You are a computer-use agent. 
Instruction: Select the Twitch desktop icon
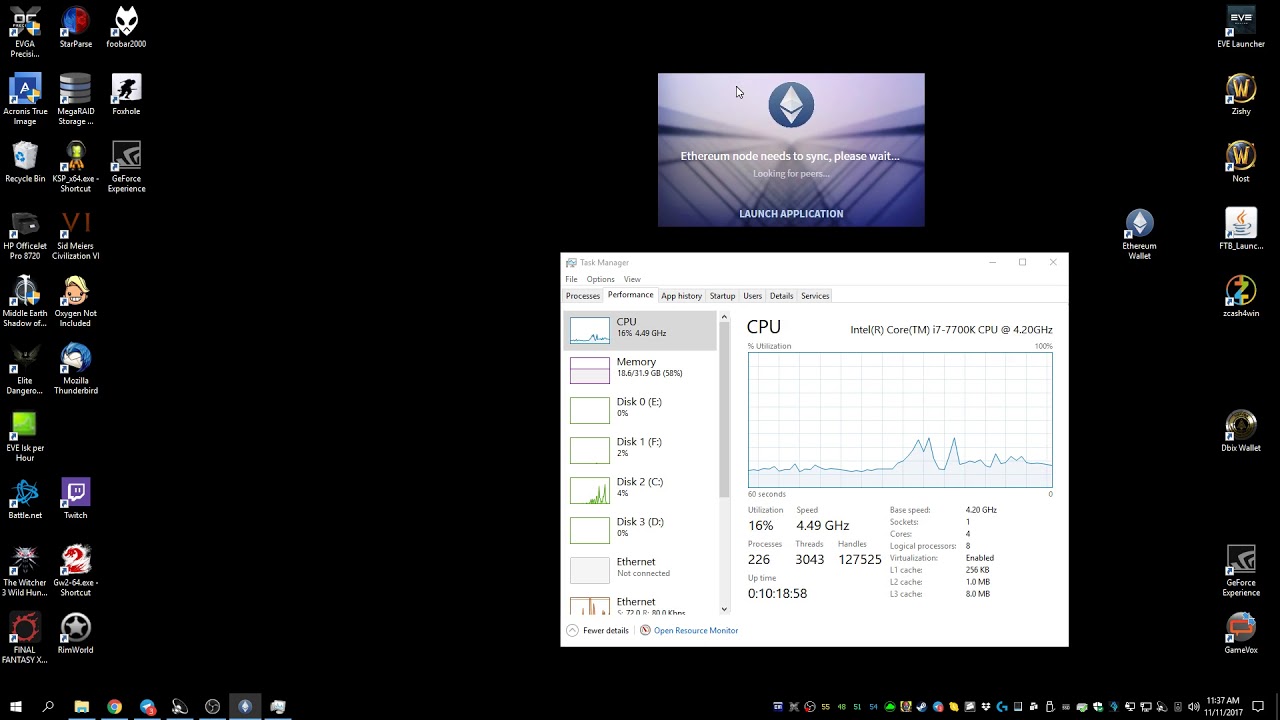click(75, 499)
